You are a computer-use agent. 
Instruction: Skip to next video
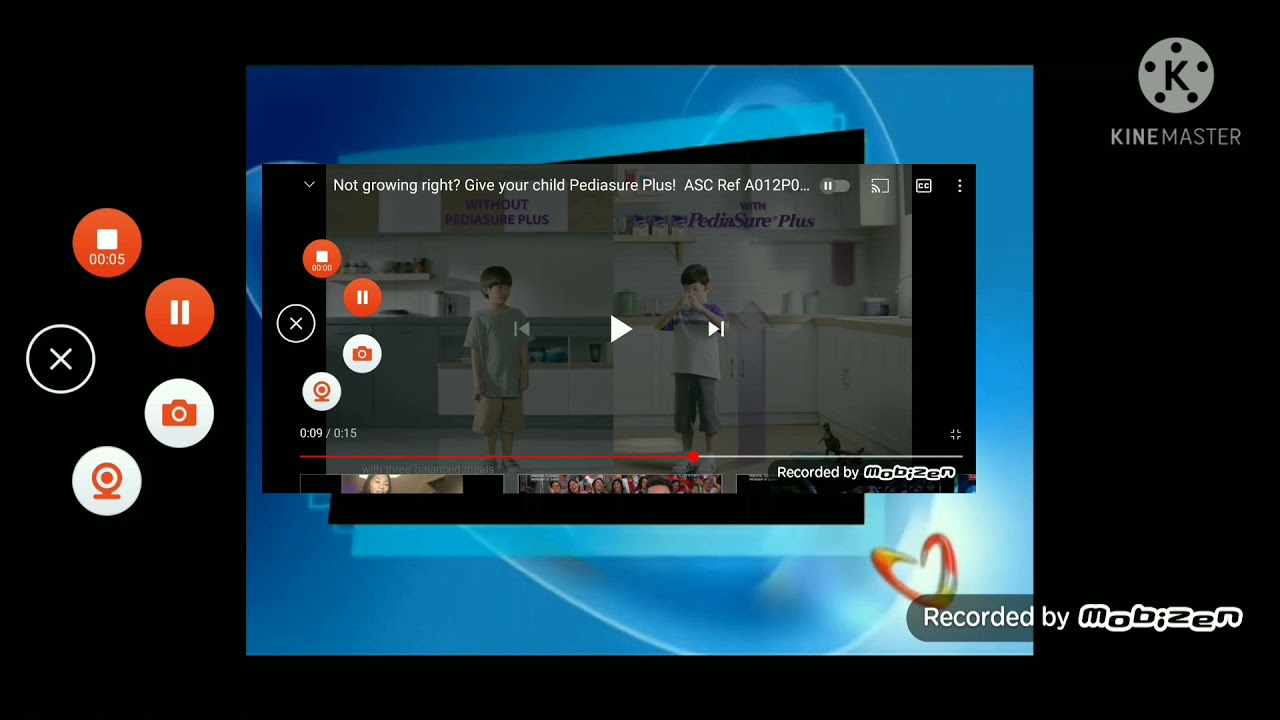[716, 329]
